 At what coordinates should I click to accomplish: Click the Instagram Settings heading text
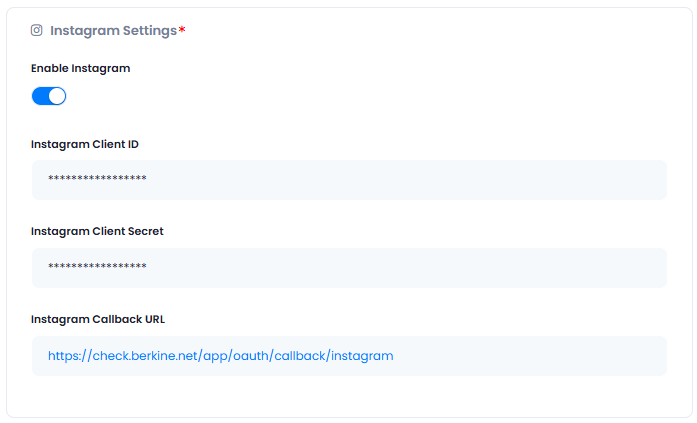point(113,31)
